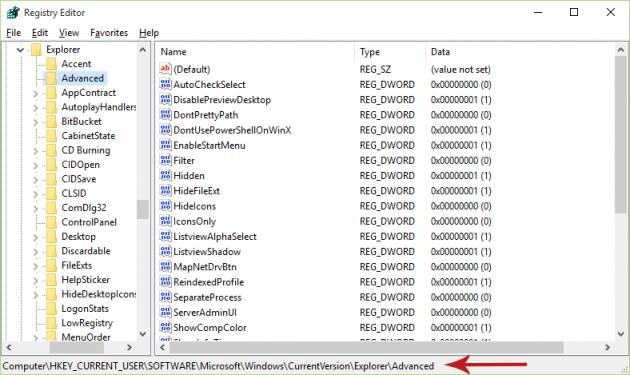Click the tree pane scroll-up arrow
Screen dimensions: 630x375
(143, 49)
